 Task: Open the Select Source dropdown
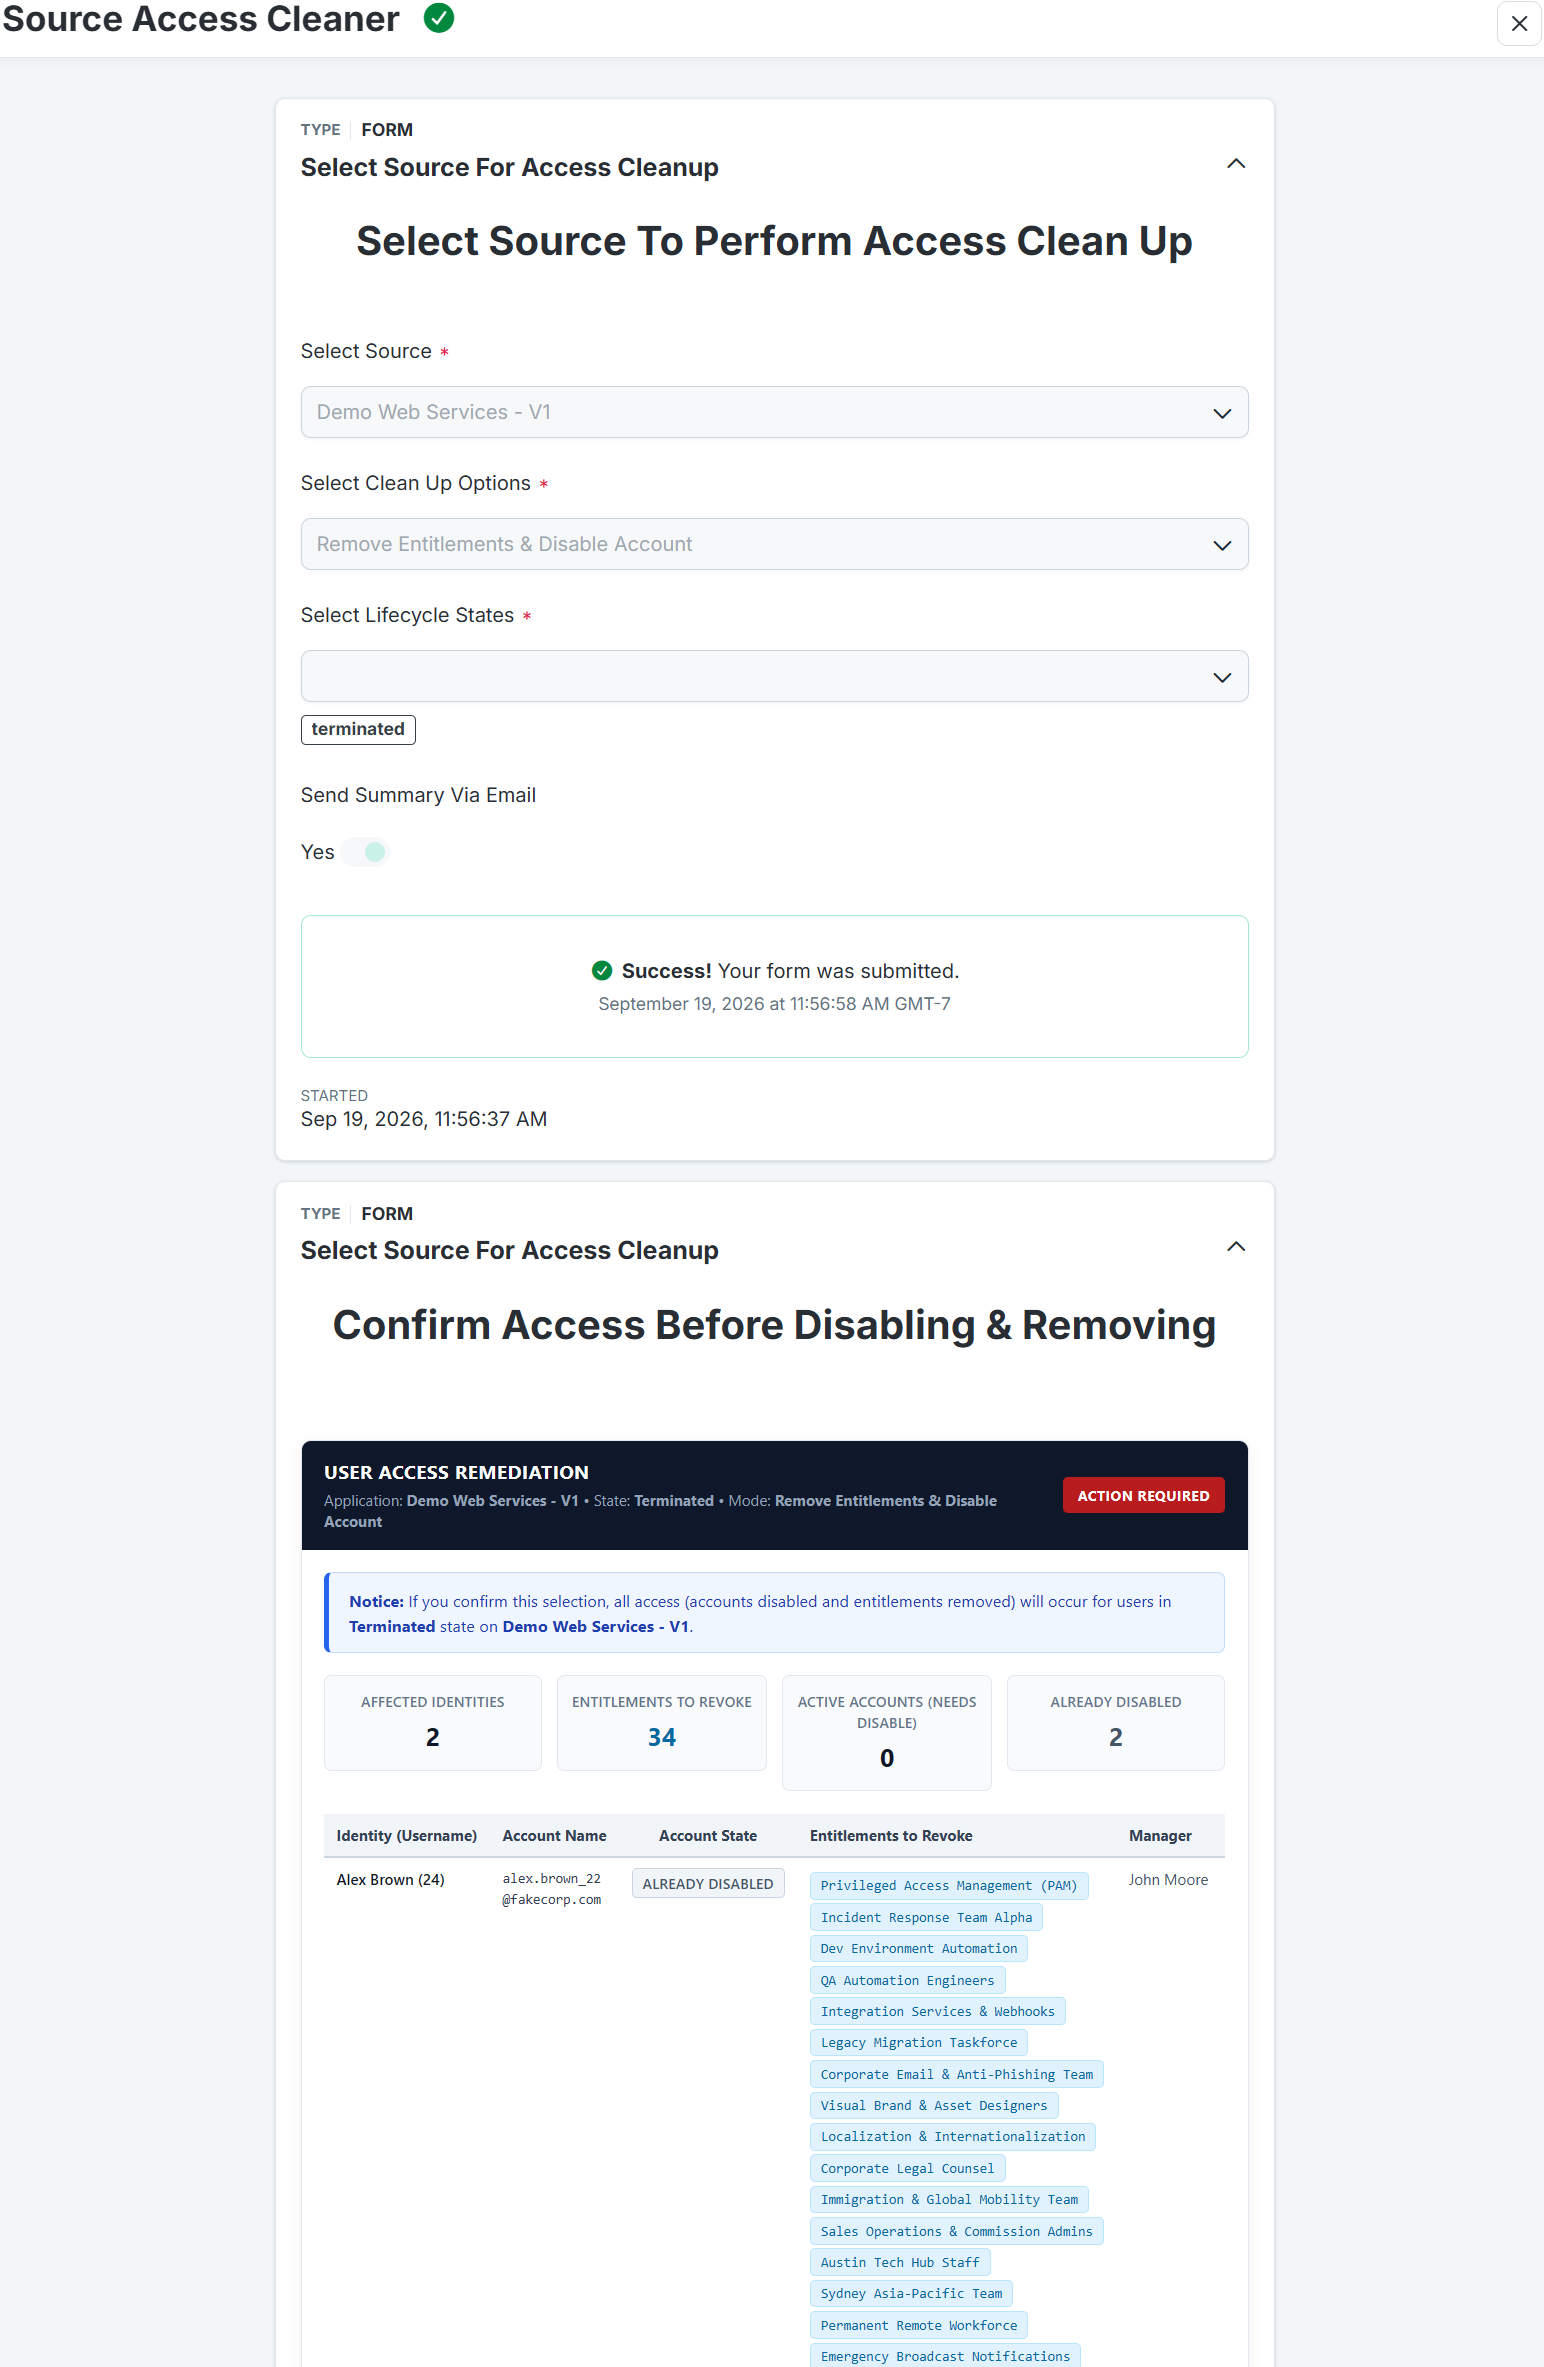click(774, 412)
